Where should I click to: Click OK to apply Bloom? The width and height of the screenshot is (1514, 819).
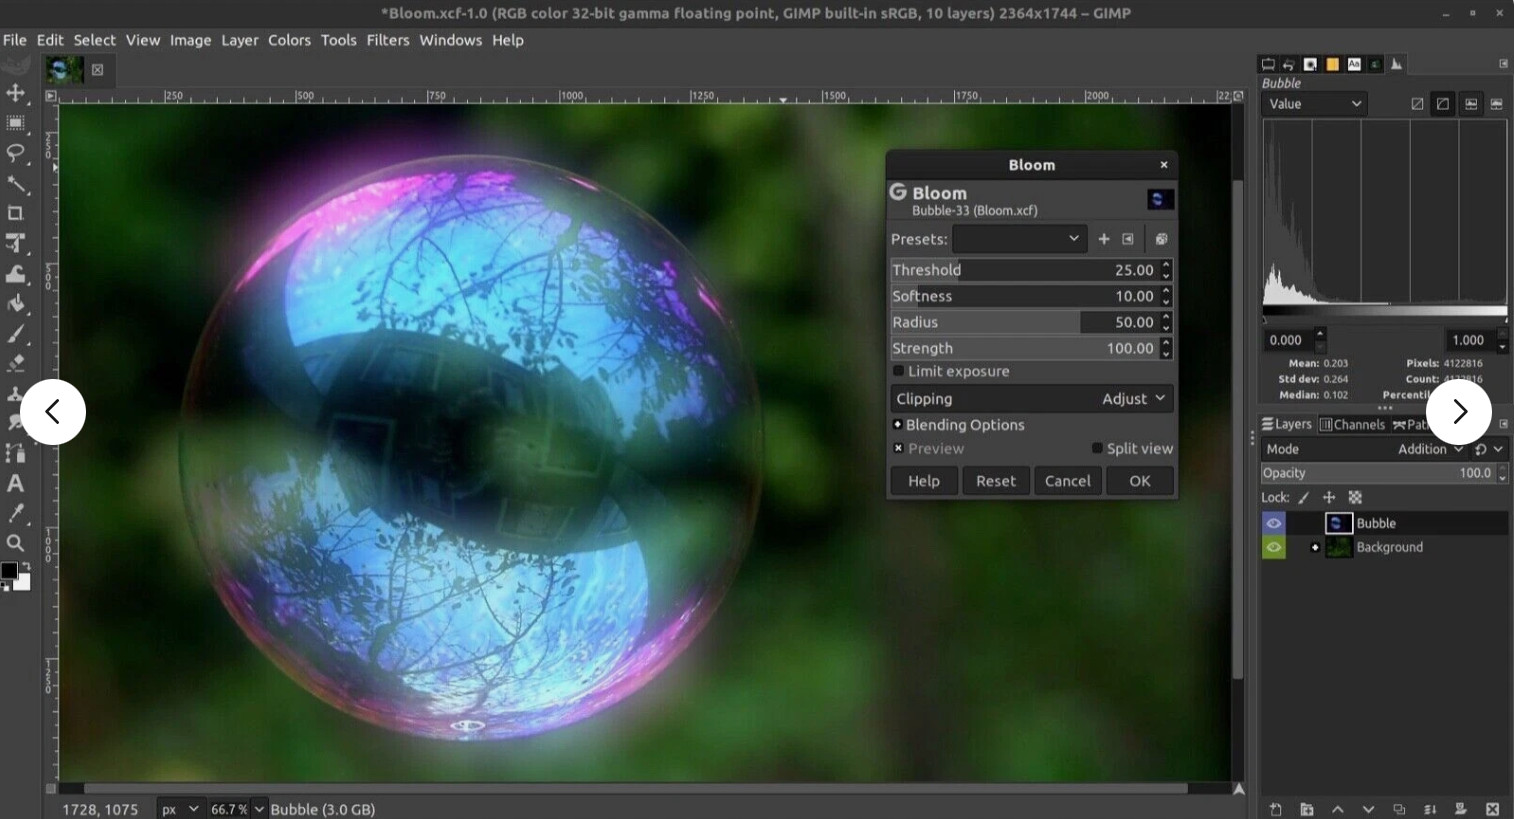1139,481
